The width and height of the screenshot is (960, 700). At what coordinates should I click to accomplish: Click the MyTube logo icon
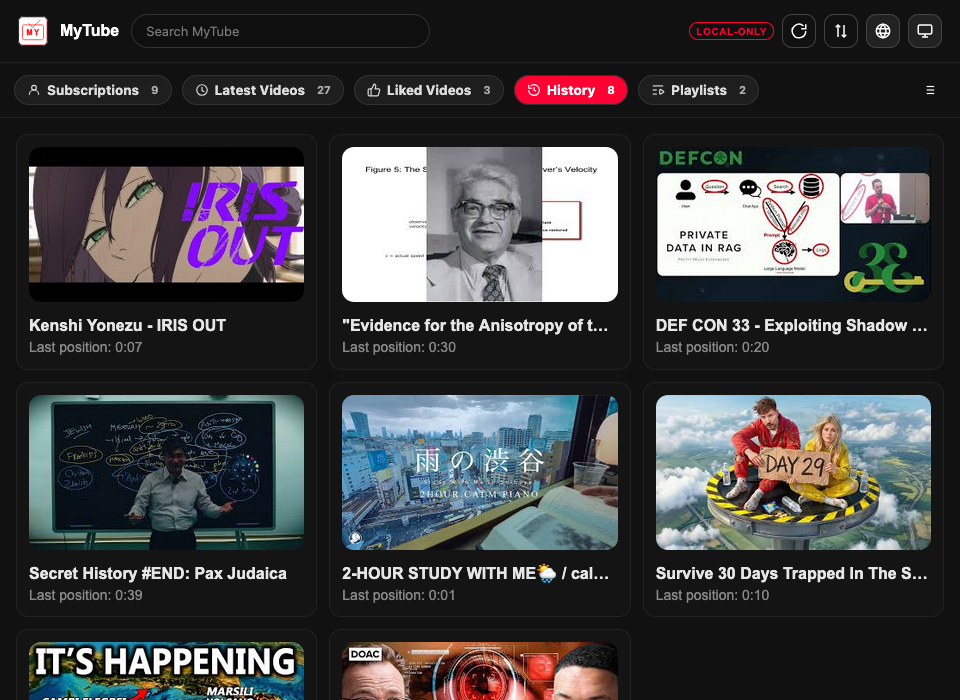[x=33, y=31]
